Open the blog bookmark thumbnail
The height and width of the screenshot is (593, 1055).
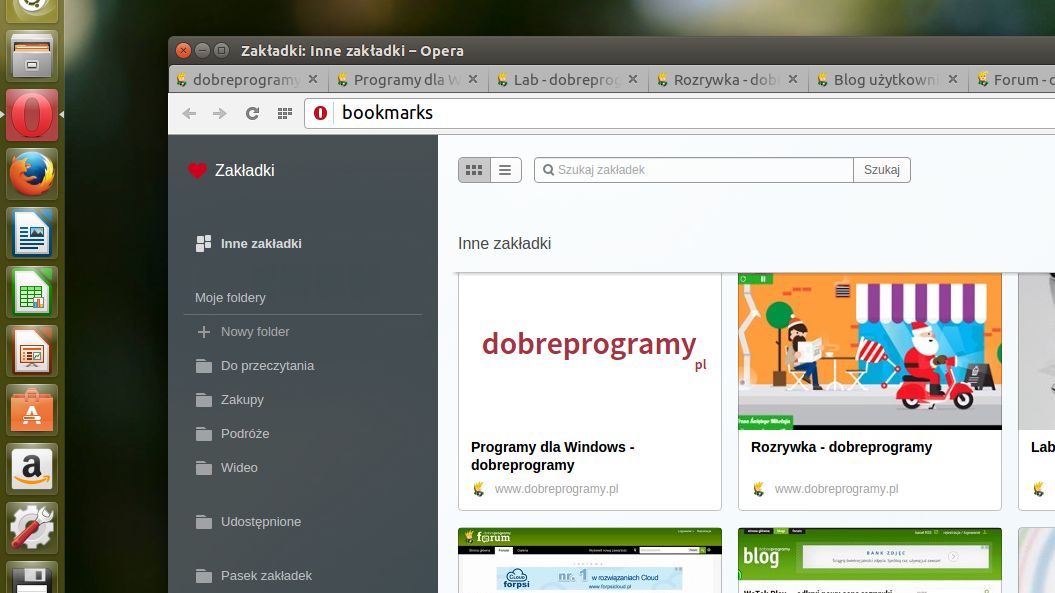point(870,561)
